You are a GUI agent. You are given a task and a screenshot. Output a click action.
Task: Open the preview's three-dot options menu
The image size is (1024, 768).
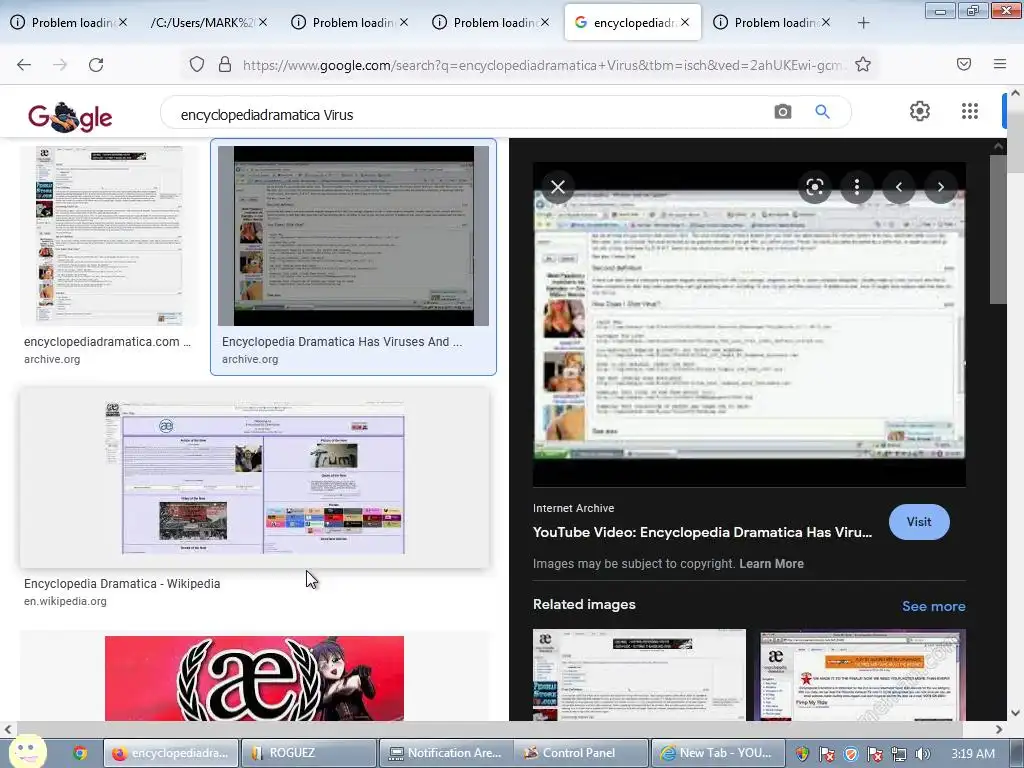point(857,187)
